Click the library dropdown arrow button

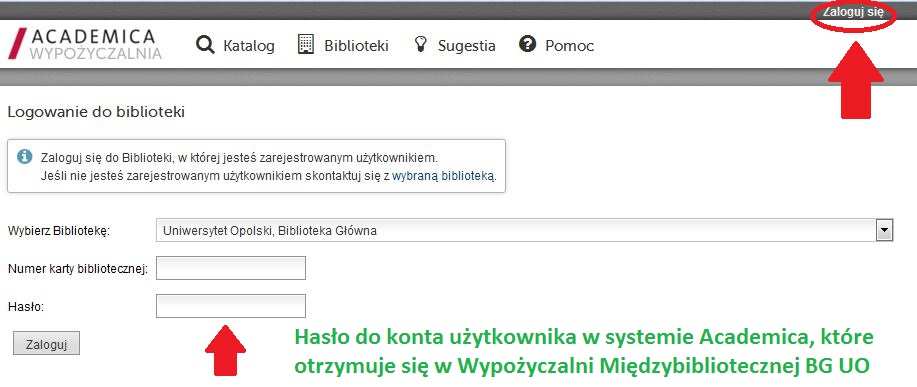884,230
